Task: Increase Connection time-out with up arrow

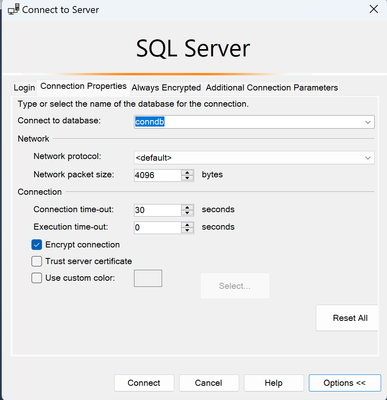Action: (x=187, y=207)
